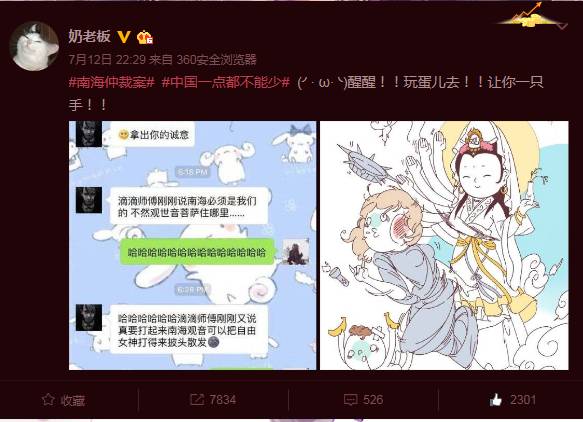Screen dimensions: 583x422
Task: Click the username 奶老板
Action: pyautogui.click(x=90, y=36)
